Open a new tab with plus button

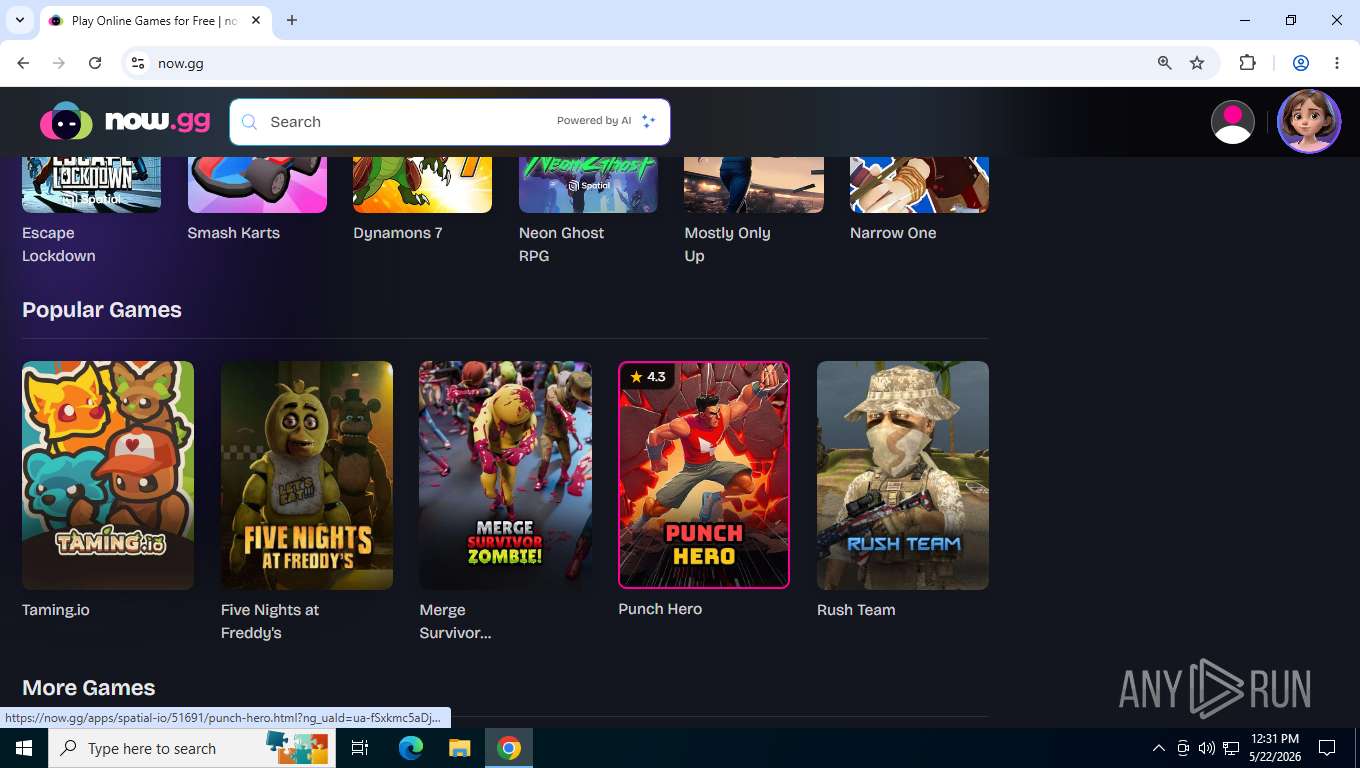click(292, 20)
